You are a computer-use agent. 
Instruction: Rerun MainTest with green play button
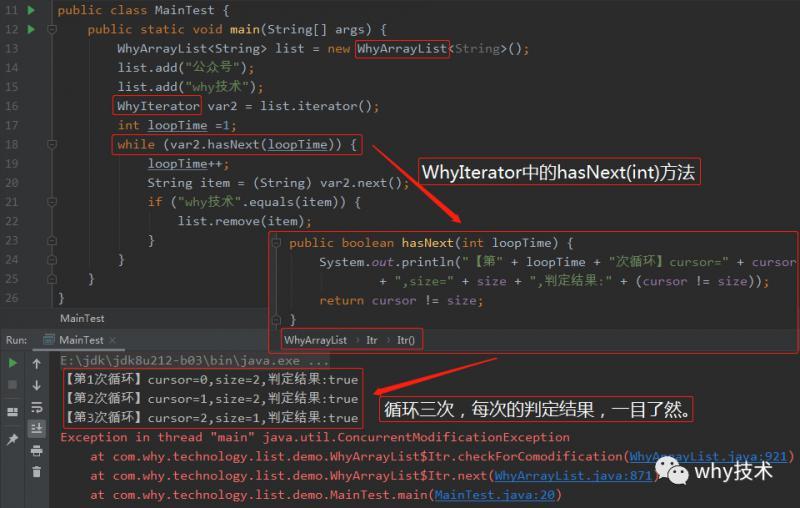[x=13, y=363]
